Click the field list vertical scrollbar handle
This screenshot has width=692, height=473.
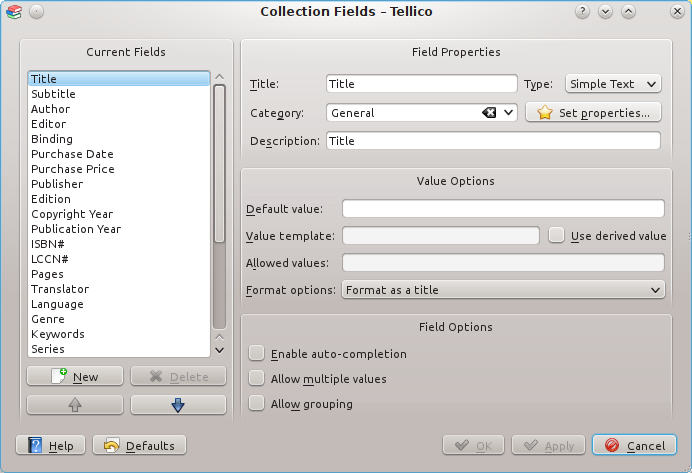(x=219, y=164)
